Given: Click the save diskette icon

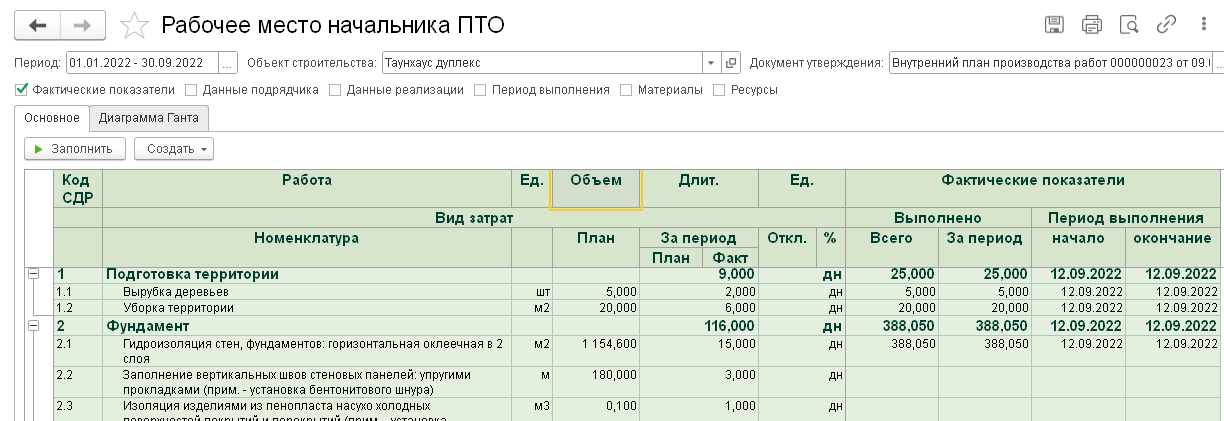Looking at the screenshot, I should click(1054, 25).
